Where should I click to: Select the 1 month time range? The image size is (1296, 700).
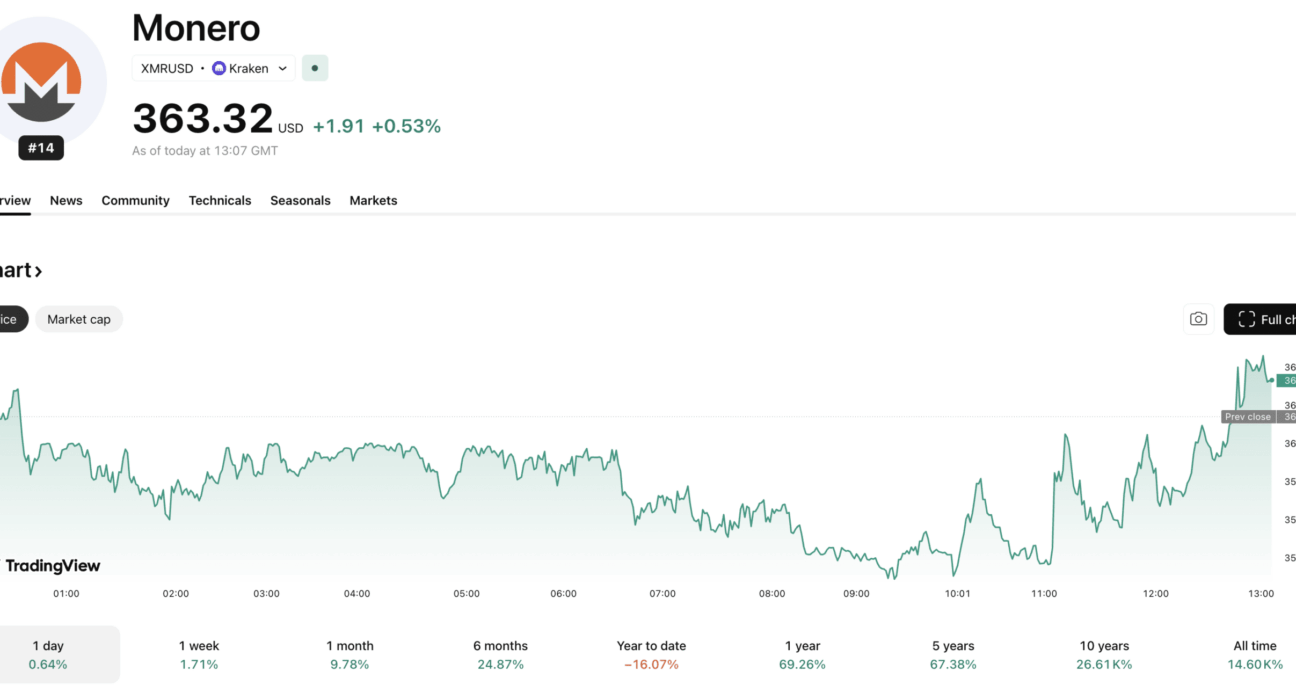click(350, 655)
